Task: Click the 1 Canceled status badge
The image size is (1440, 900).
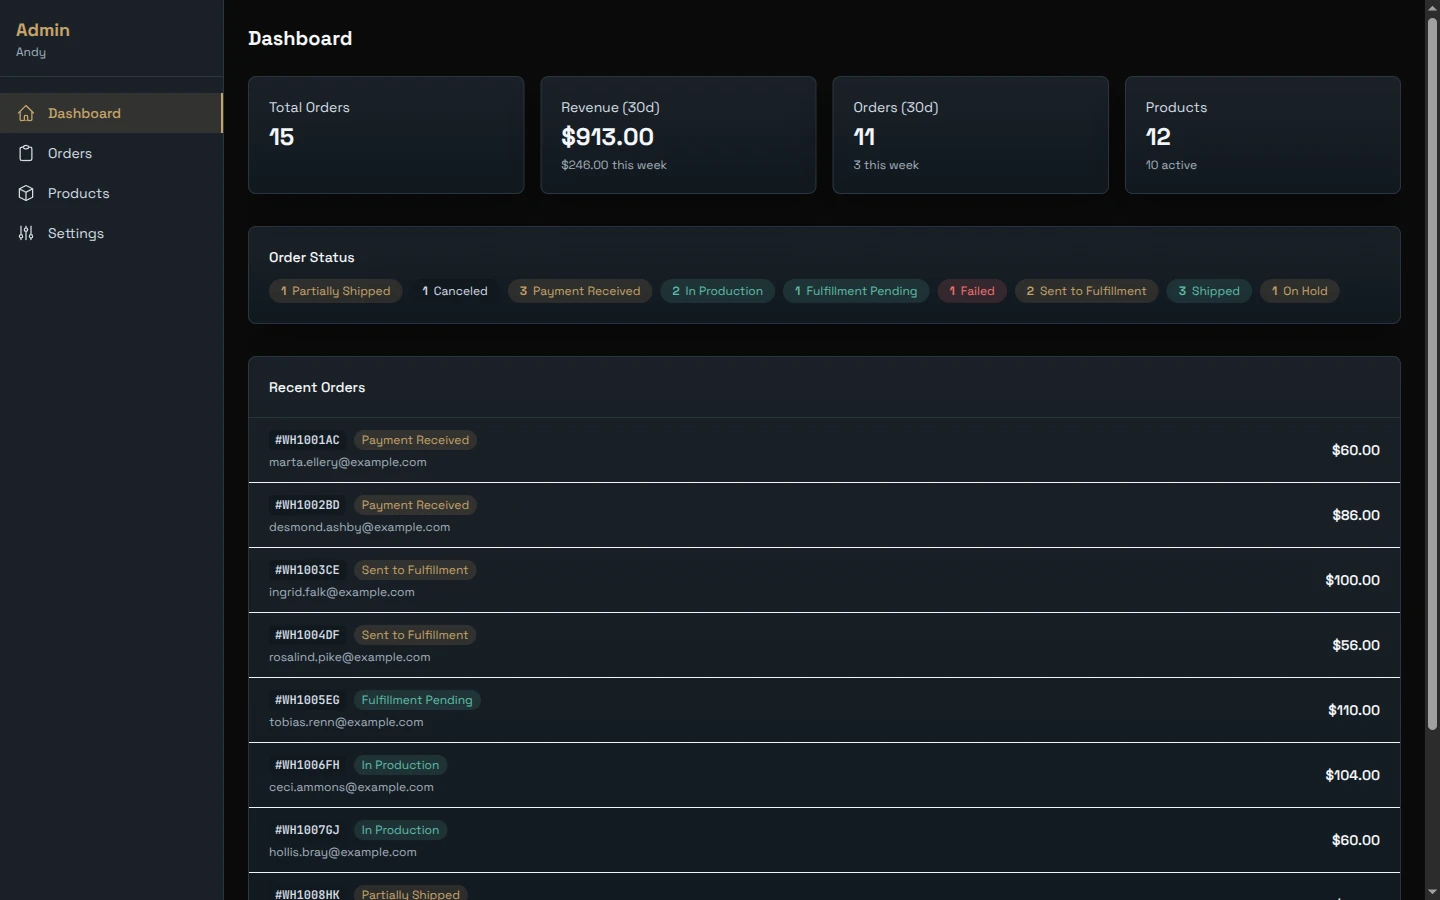Action: 455,291
